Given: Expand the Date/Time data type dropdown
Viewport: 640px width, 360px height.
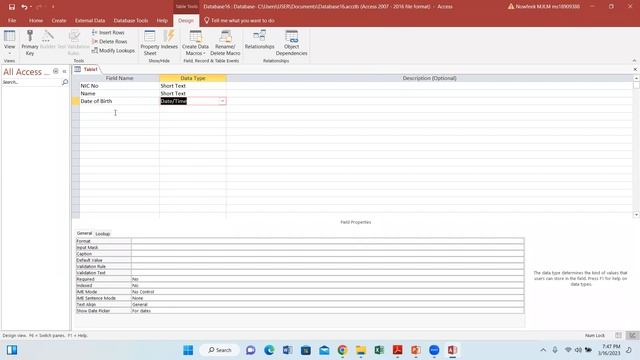Looking at the screenshot, I should tap(222, 101).
